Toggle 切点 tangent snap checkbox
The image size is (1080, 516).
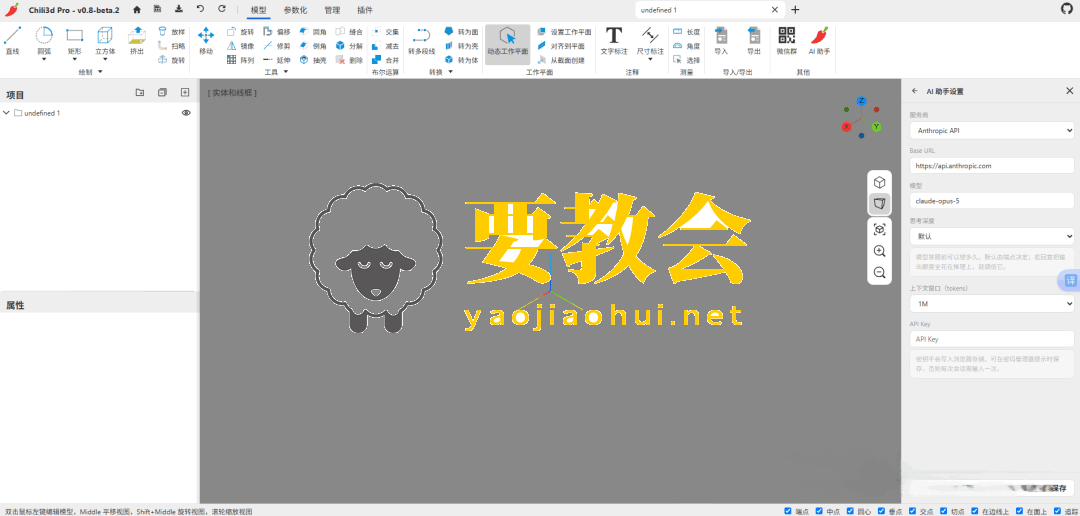pos(943,511)
